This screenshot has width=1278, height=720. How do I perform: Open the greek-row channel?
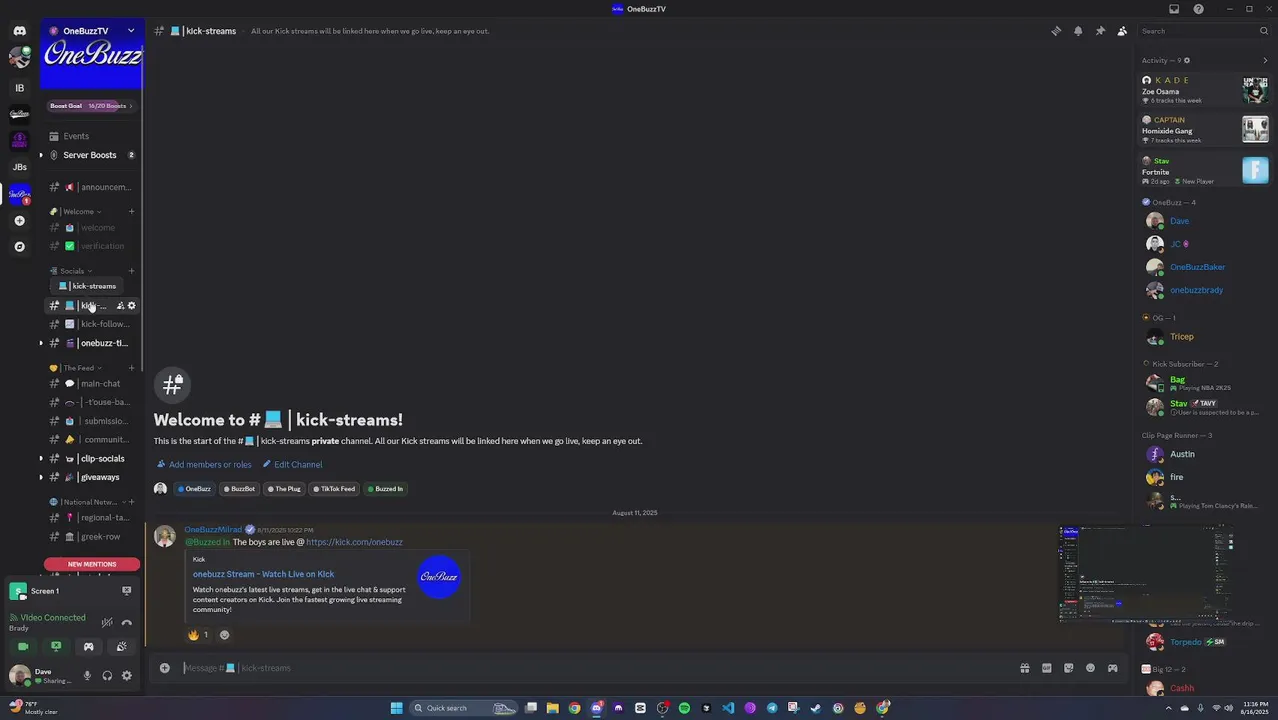coord(91,537)
